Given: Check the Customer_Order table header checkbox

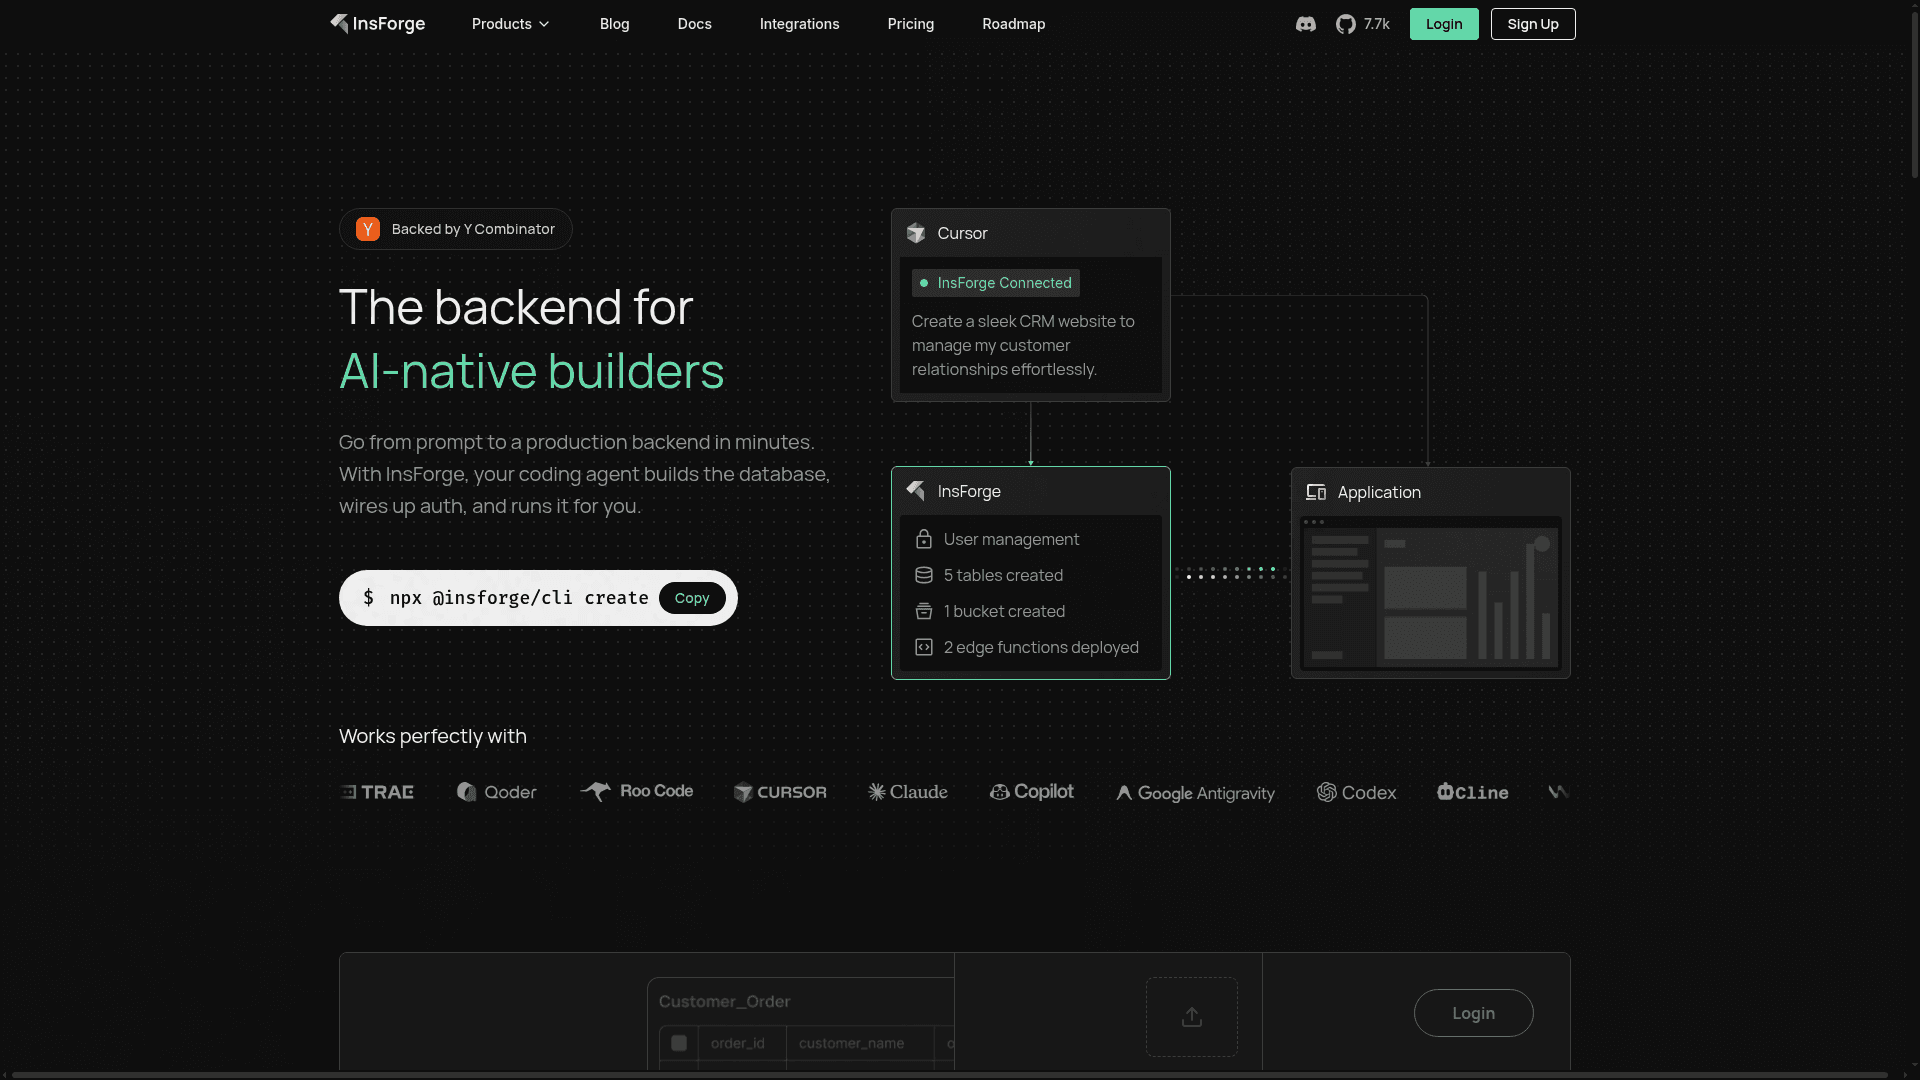Looking at the screenshot, I should point(679,1043).
